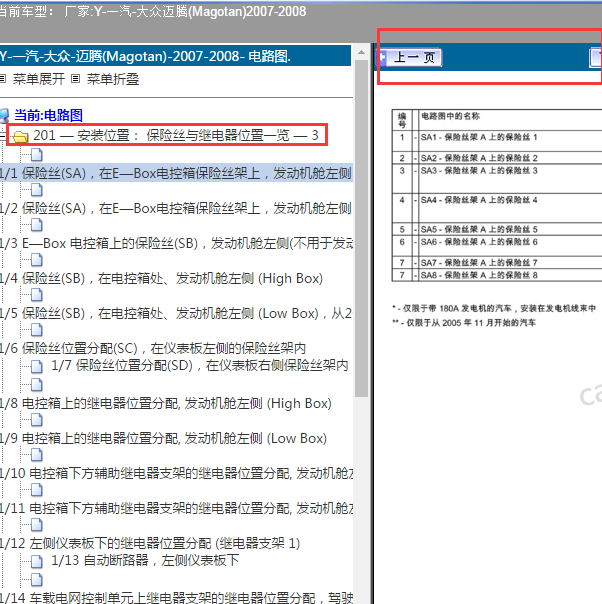
Task: Click the page icon above item 1/6
Action: [x=37, y=330]
